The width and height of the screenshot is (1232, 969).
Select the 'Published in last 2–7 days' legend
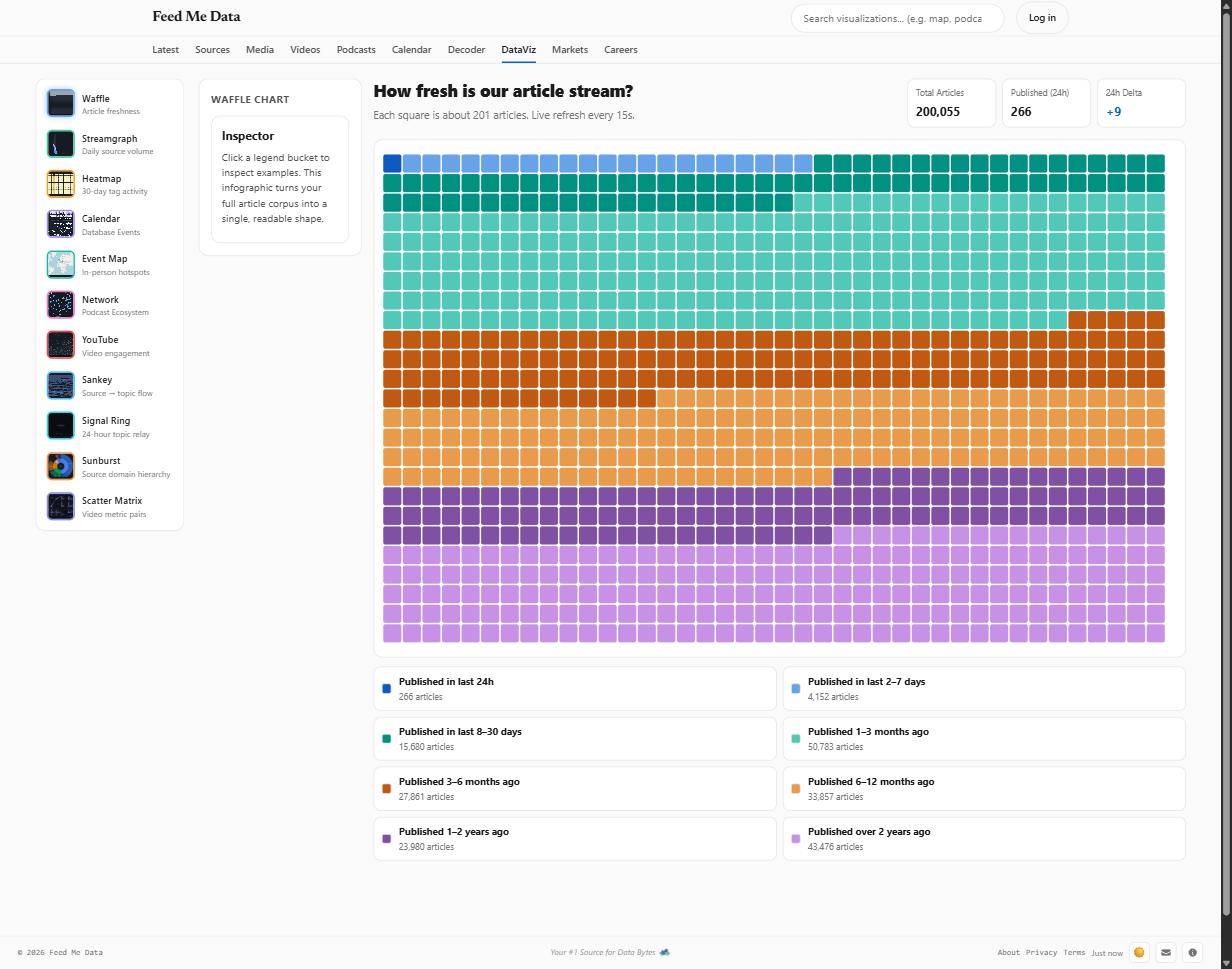pos(984,688)
